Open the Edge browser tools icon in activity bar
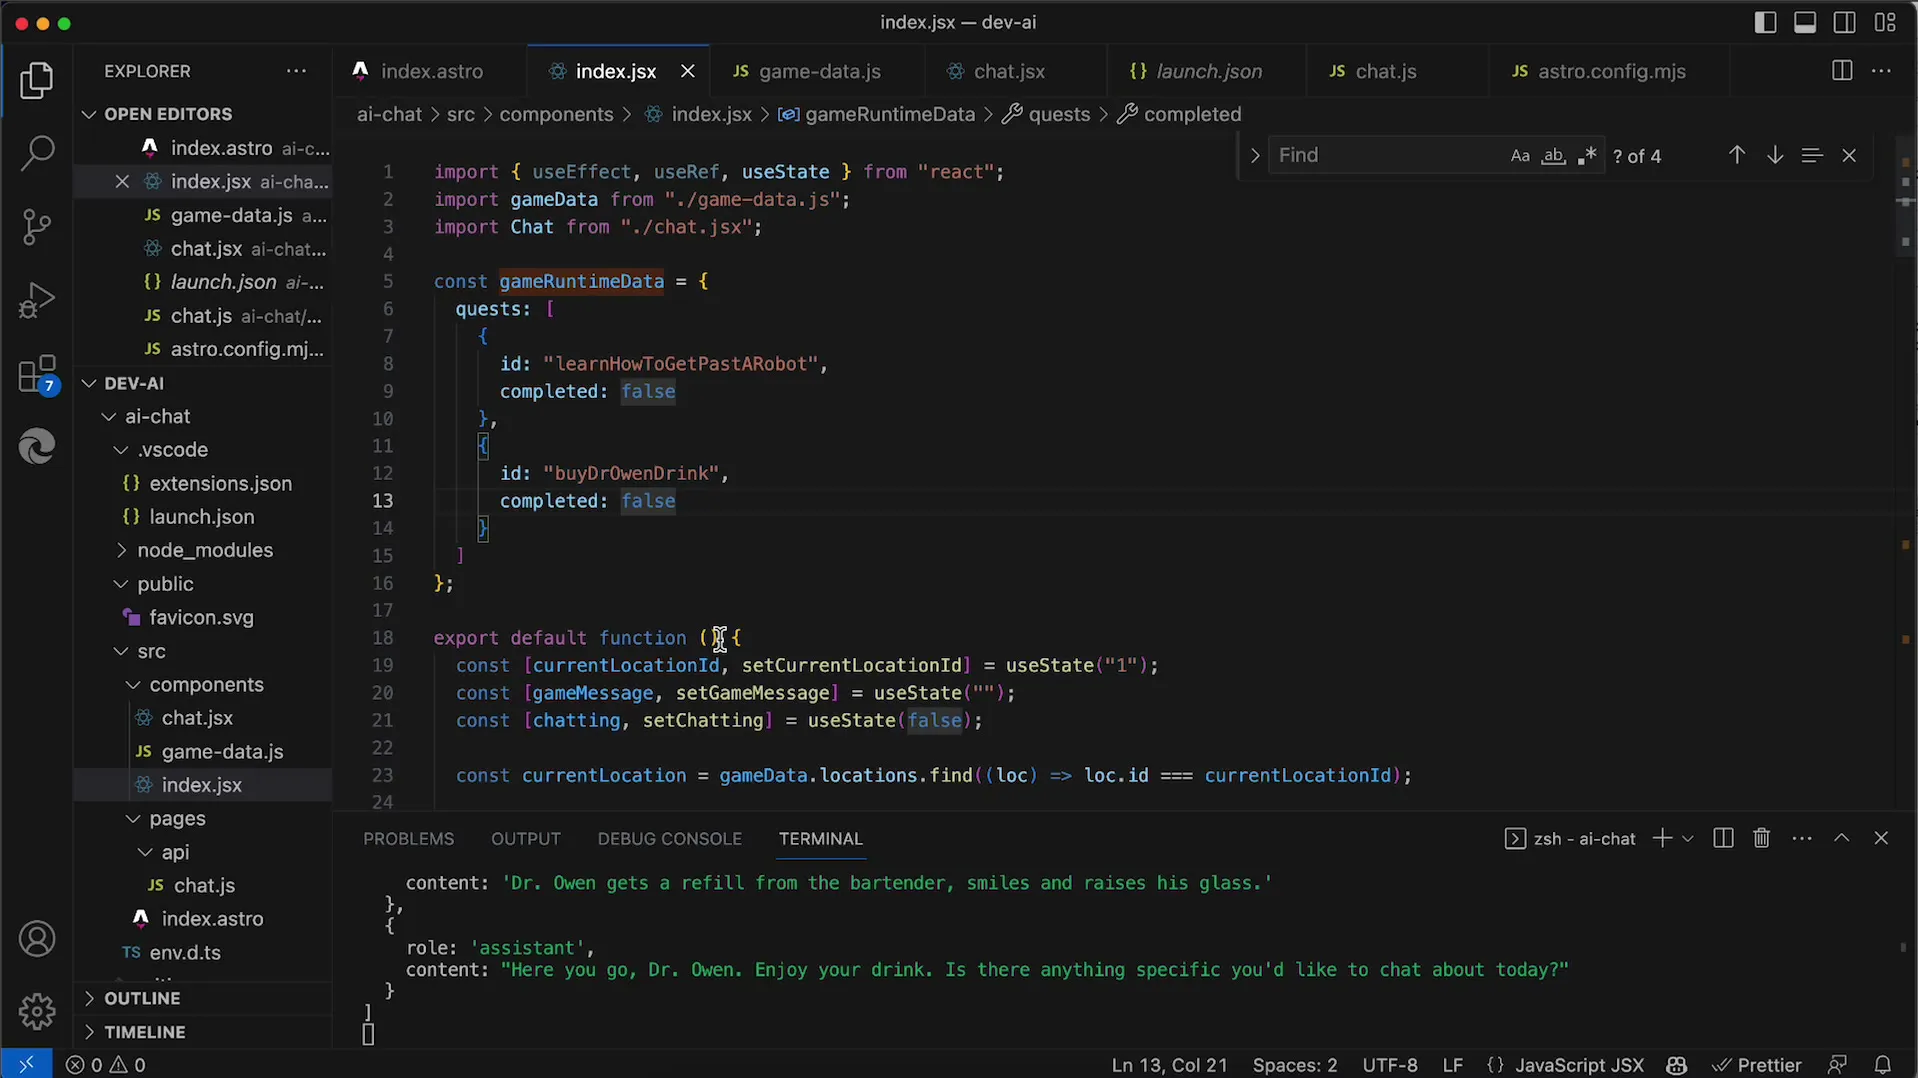The image size is (1918, 1078). click(37, 447)
